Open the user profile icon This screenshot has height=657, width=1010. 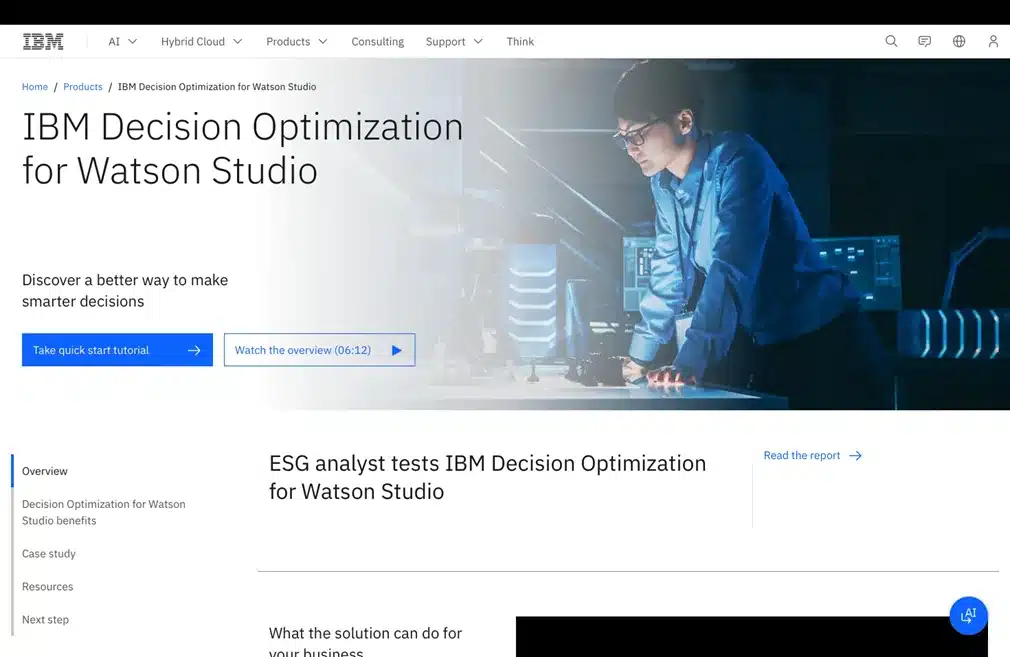tap(993, 42)
